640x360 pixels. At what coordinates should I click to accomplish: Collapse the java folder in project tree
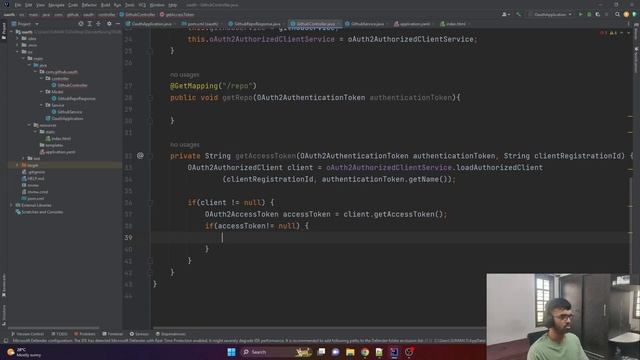coord(29,65)
